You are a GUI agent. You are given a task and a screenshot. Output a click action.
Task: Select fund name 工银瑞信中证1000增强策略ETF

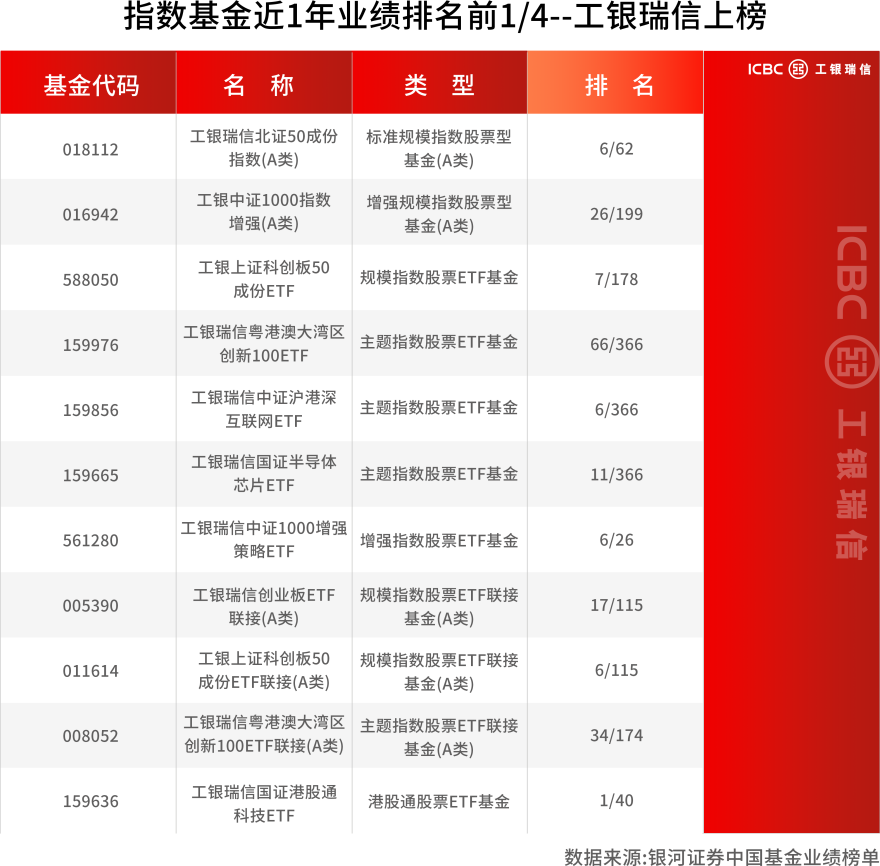pos(264,539)
